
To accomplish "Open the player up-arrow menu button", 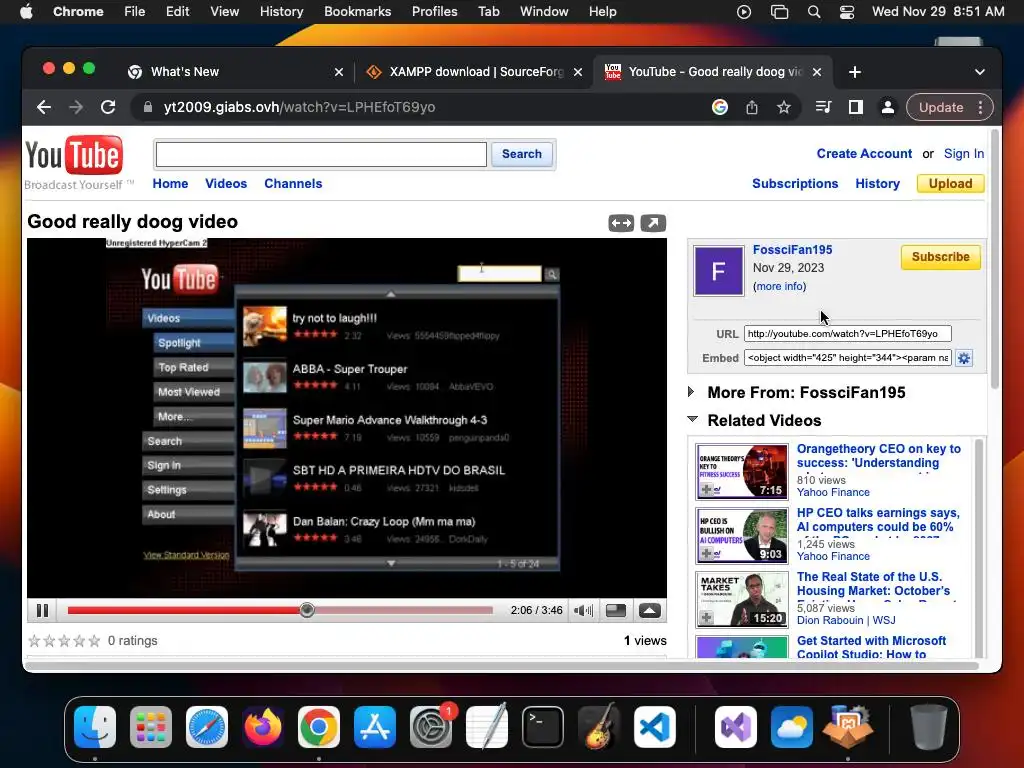I will [x=649, y=611].
